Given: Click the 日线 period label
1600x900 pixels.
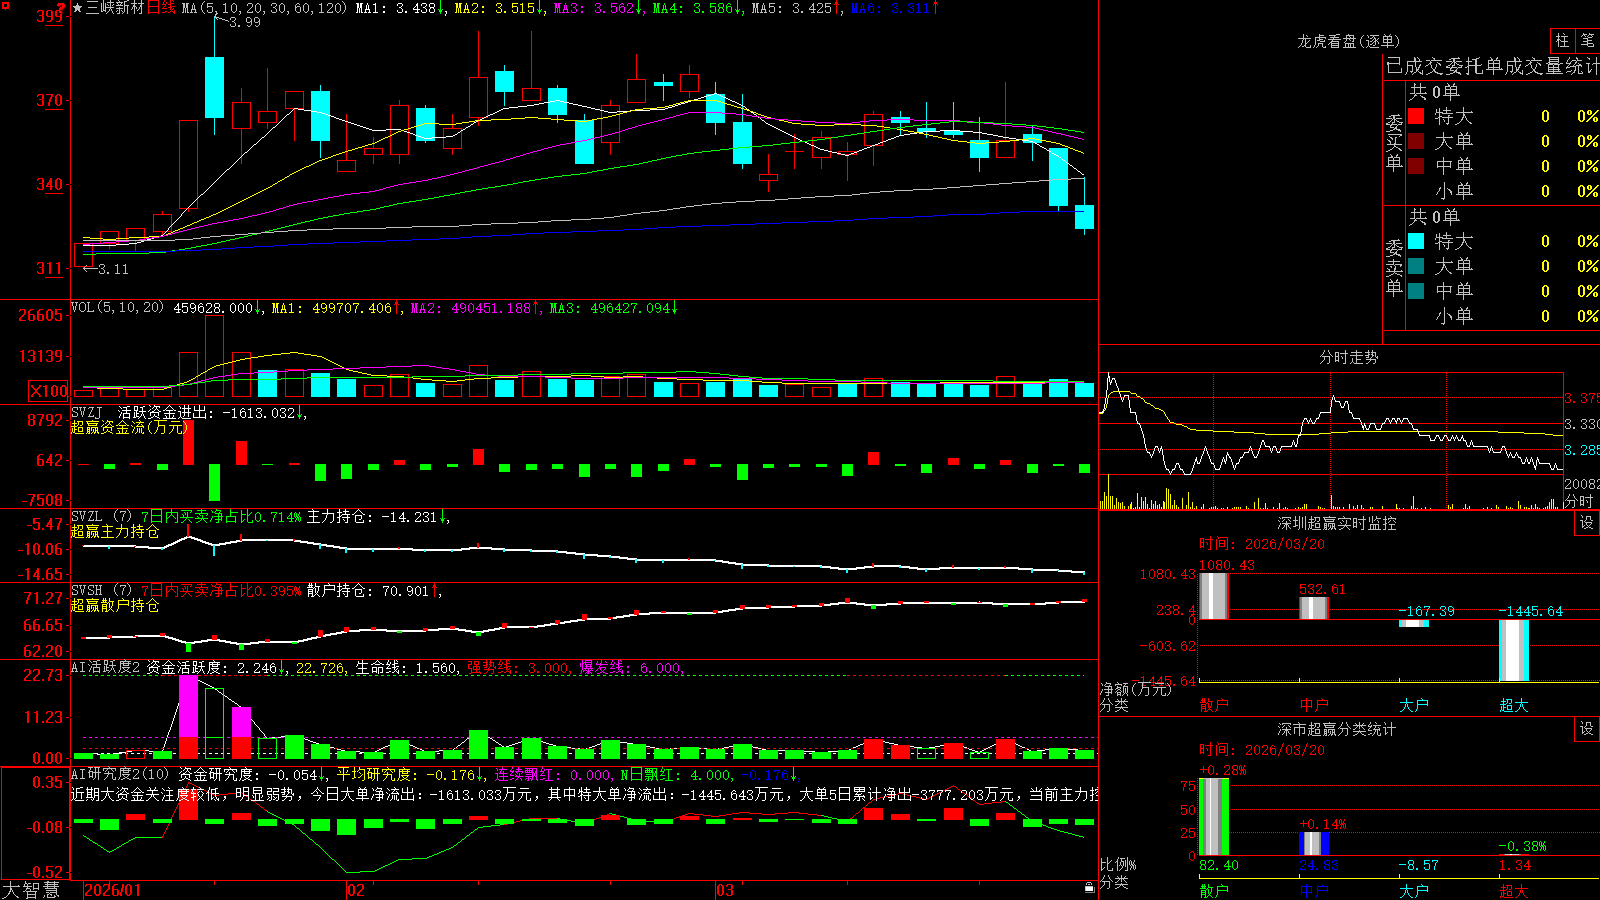Looking at the screenshot, I should point(161,8).
